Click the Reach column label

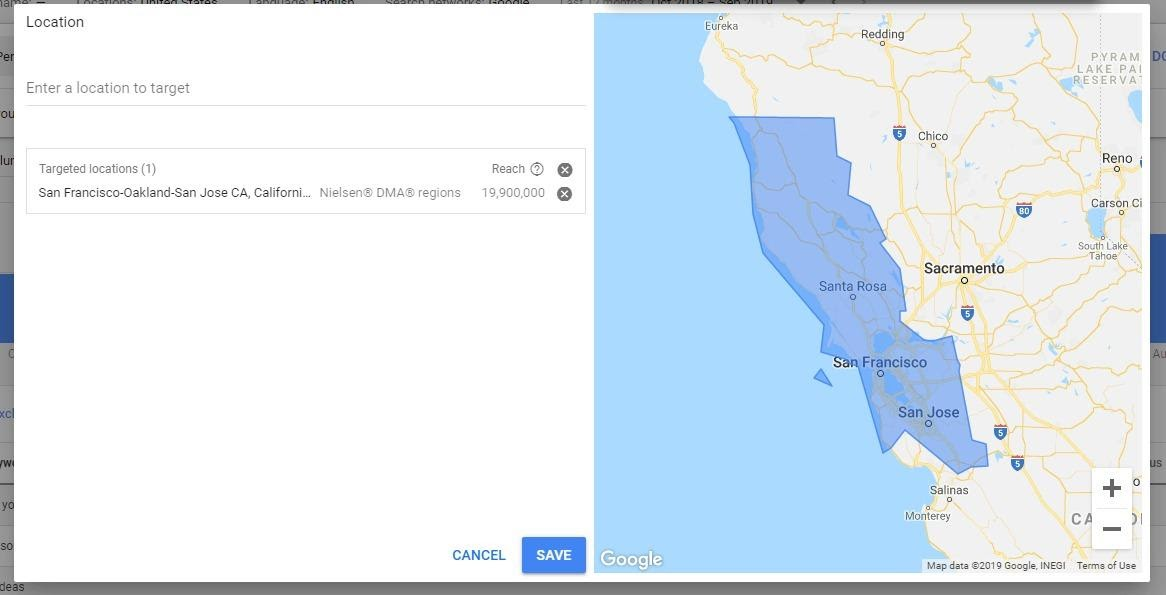(509, 169)
